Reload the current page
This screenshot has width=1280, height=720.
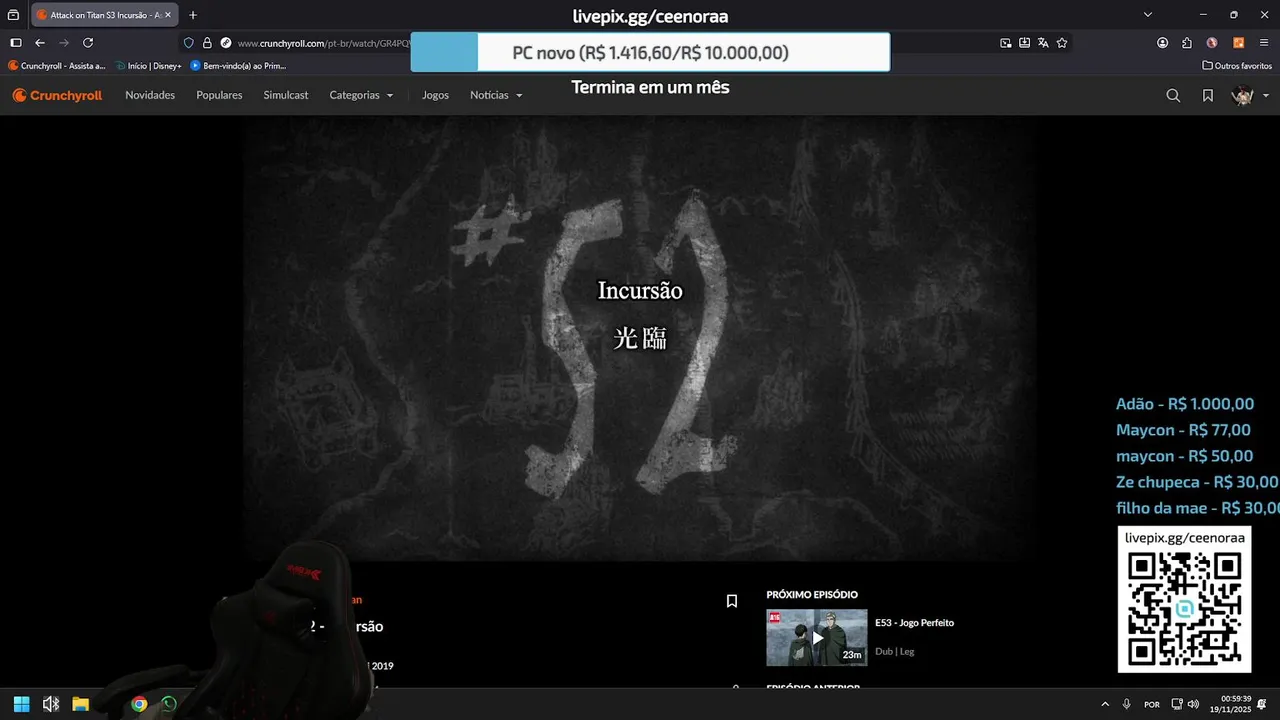[x=88, y=43]
